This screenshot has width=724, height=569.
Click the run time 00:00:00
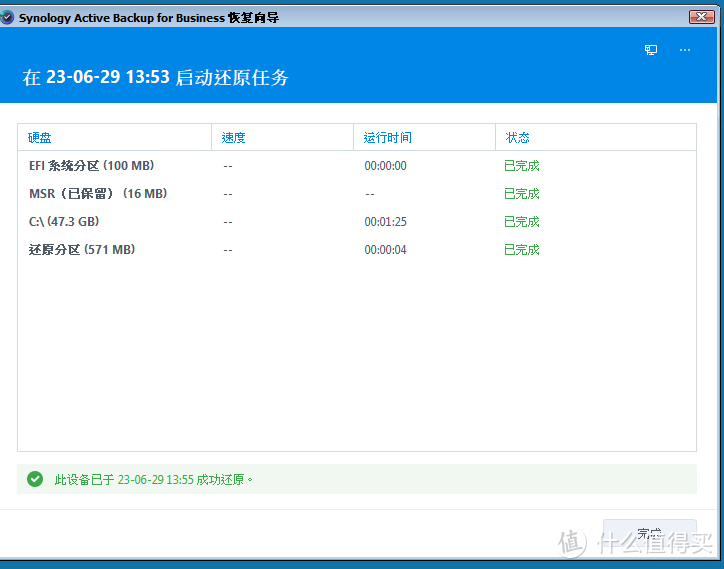click(386, 166)
